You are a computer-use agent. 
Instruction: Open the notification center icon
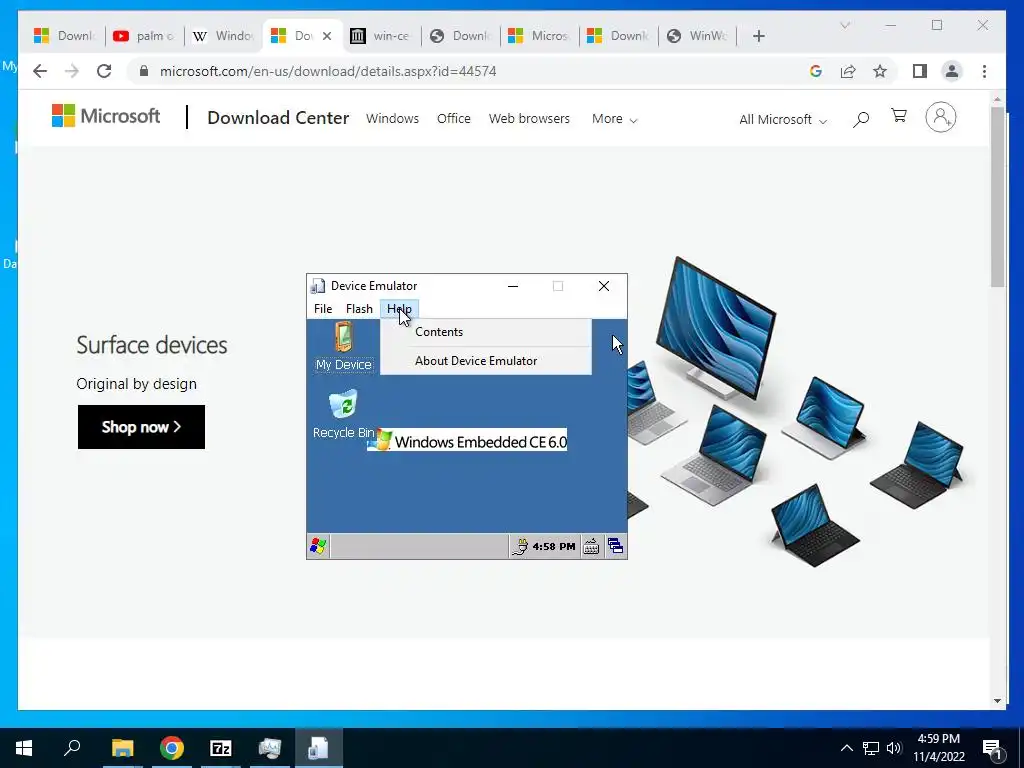tap(991, 748)
